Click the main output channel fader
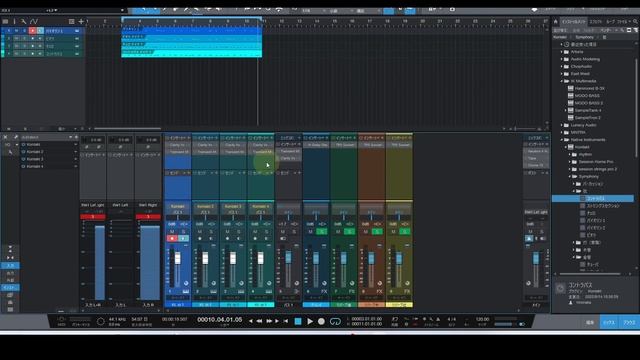 [x=536, y=258]
